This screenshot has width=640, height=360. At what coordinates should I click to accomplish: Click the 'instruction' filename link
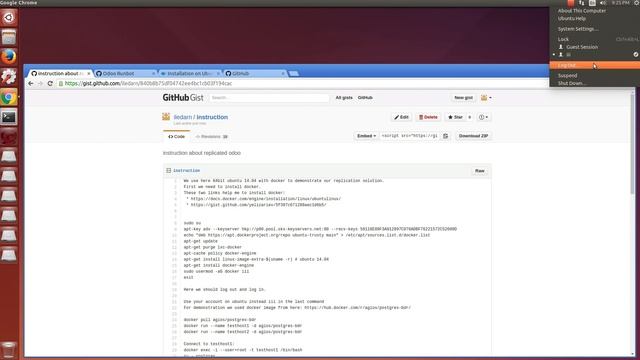click(187, 171)
